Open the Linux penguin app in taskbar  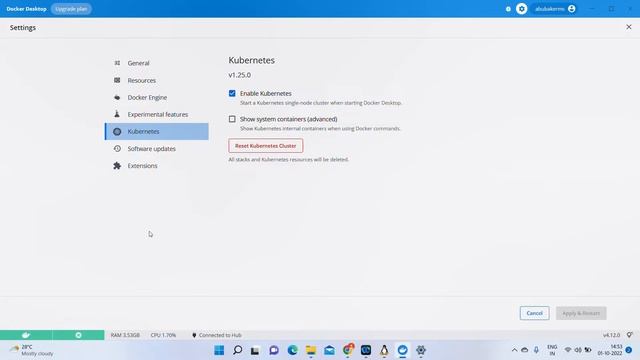pyautogui.click(x=384, y=350)
